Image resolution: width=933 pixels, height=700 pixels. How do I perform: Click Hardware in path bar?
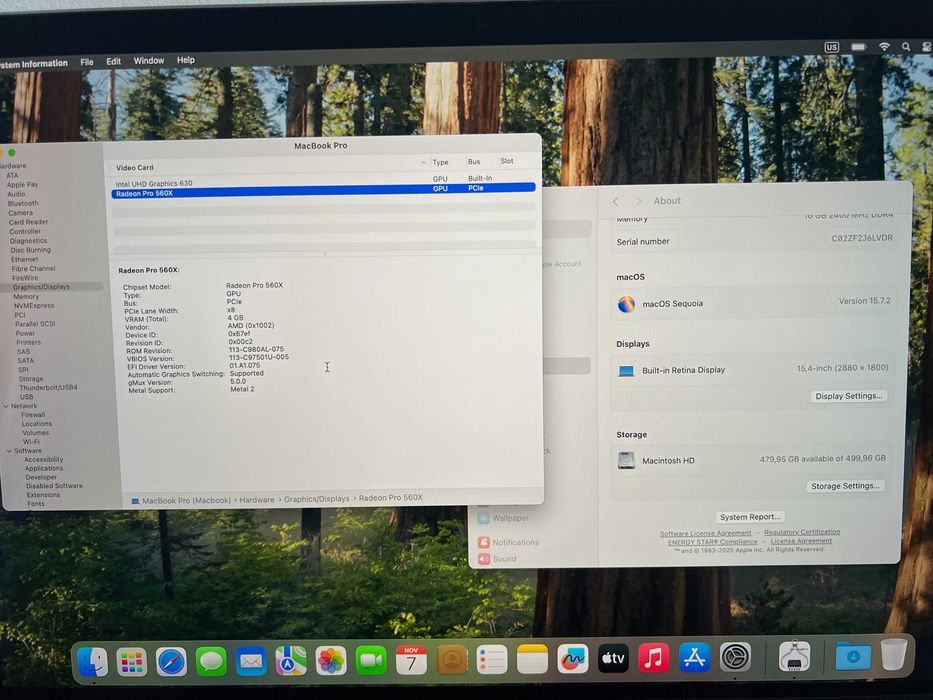coord(257,500)
